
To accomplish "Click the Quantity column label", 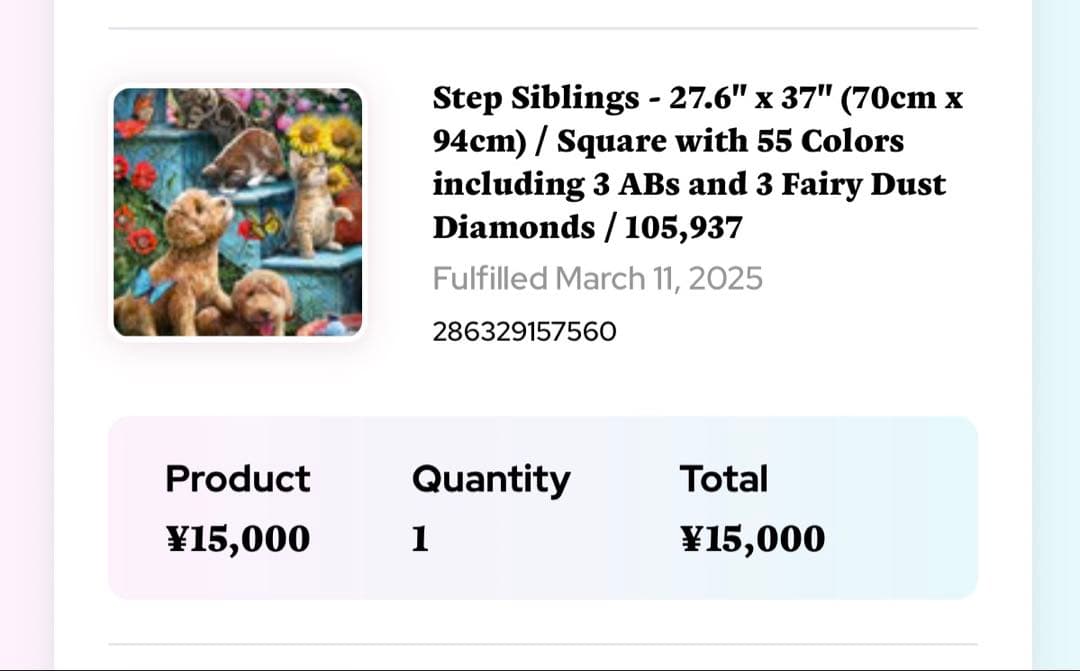I will pos(490,479).
